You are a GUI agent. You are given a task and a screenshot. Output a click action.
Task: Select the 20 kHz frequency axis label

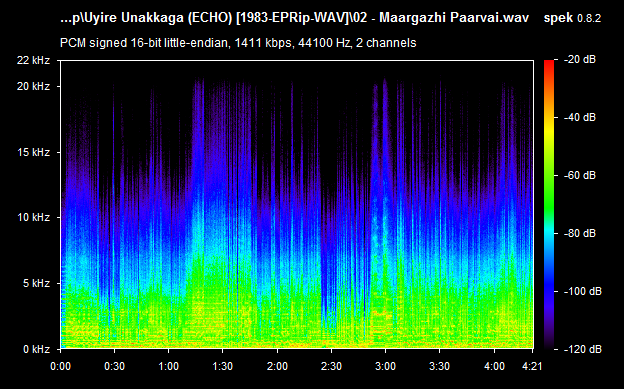pyautogui.click(x=33, y=86)
